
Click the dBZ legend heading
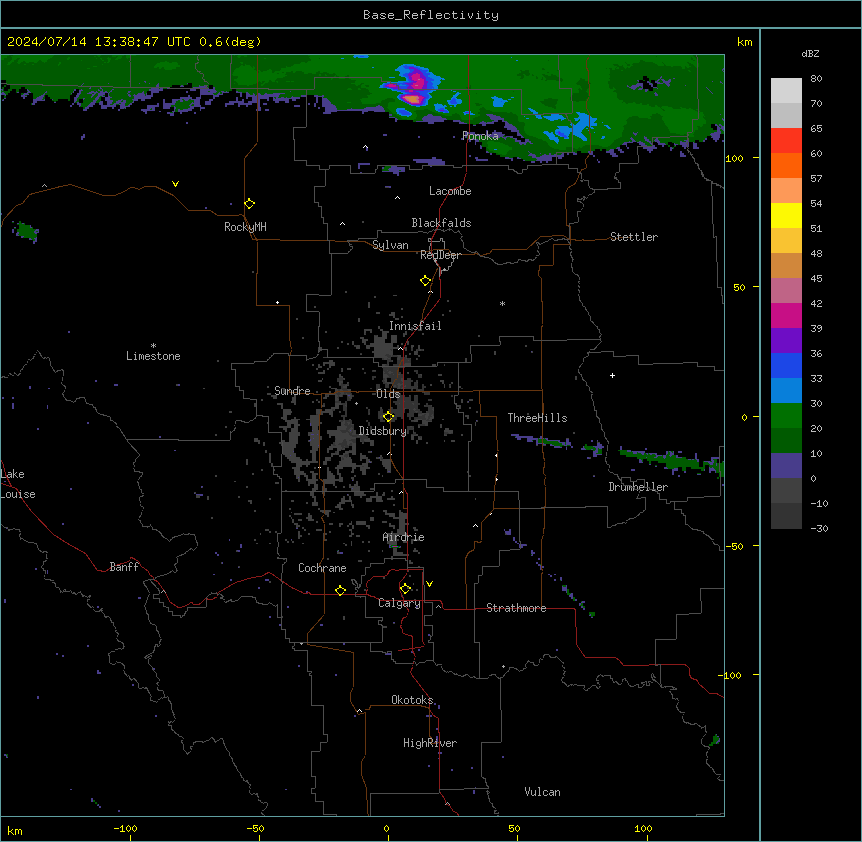[810, 53]
